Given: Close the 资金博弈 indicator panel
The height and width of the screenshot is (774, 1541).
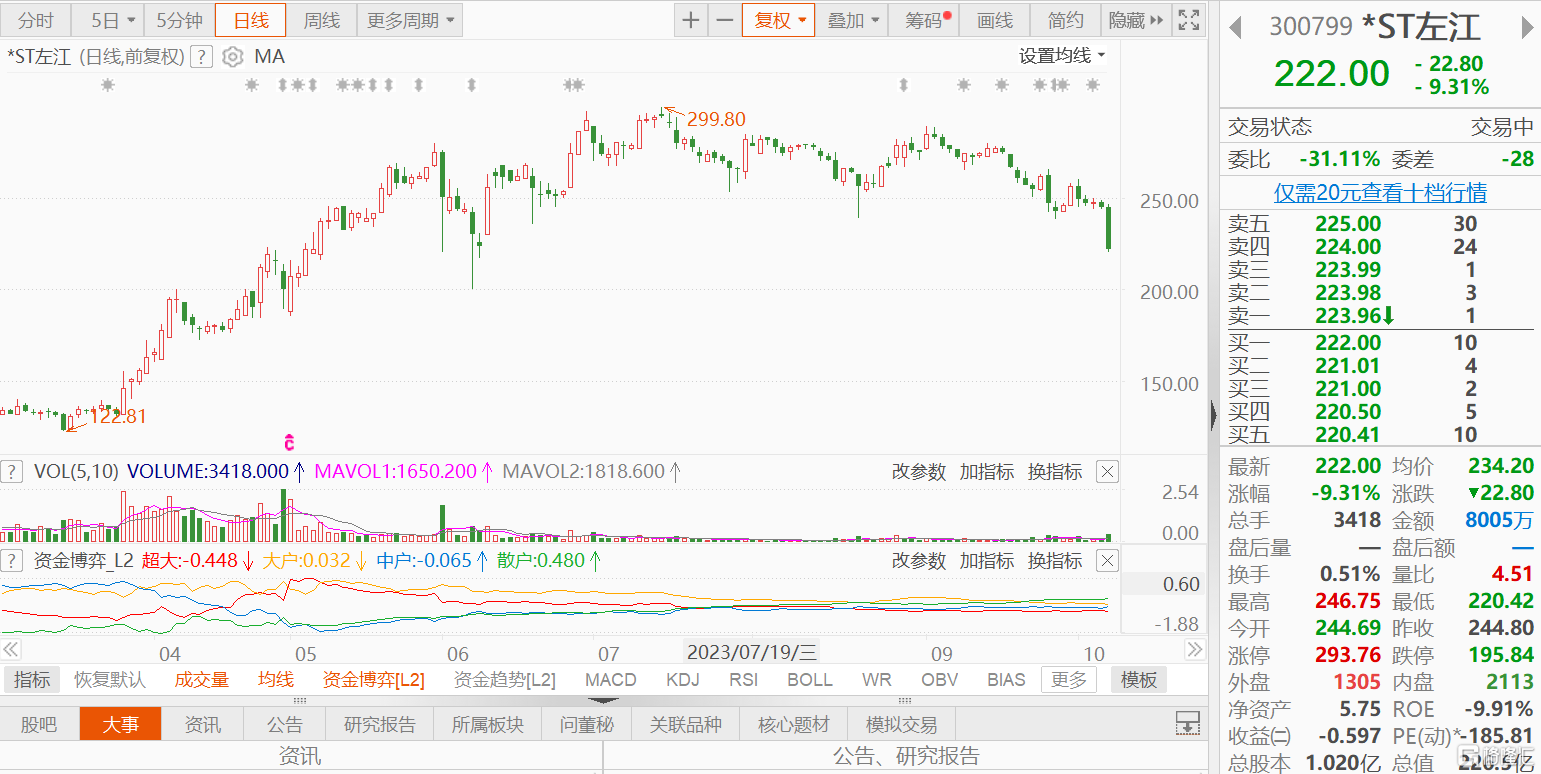Looking at the screenshot, I should point(1107,561).
